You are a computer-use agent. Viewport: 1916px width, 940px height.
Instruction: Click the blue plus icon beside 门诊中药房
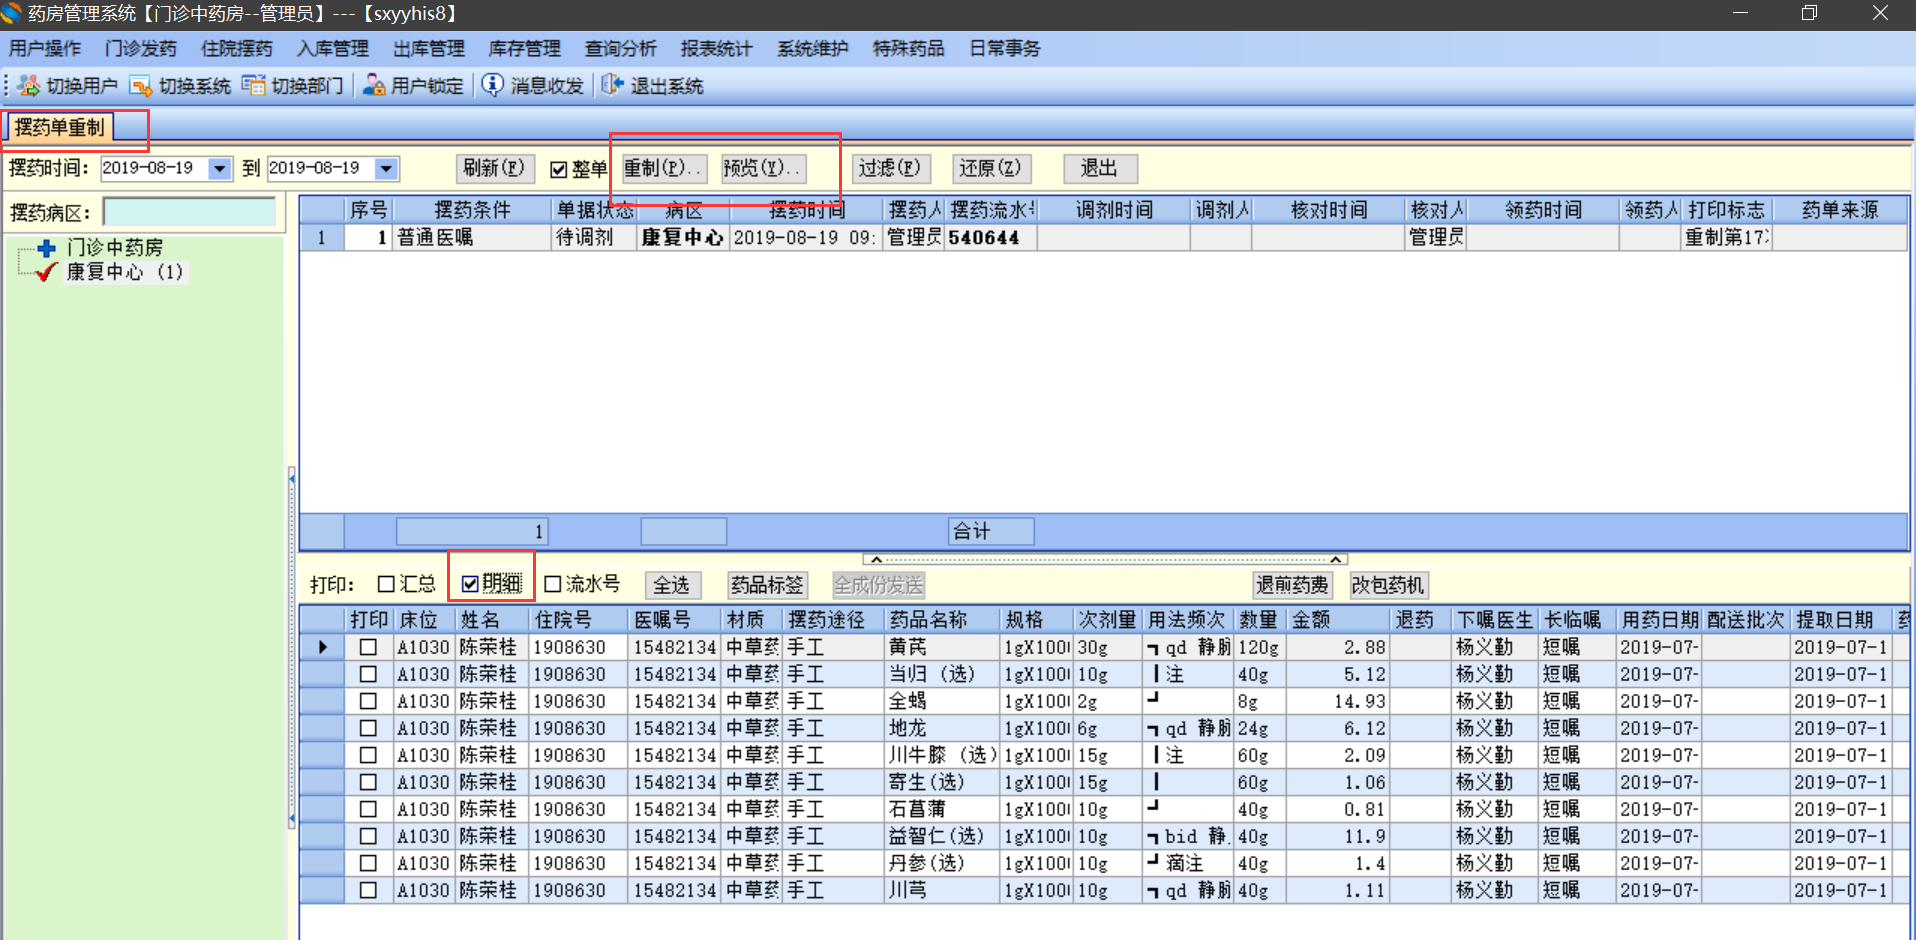[x=46, y=247]
